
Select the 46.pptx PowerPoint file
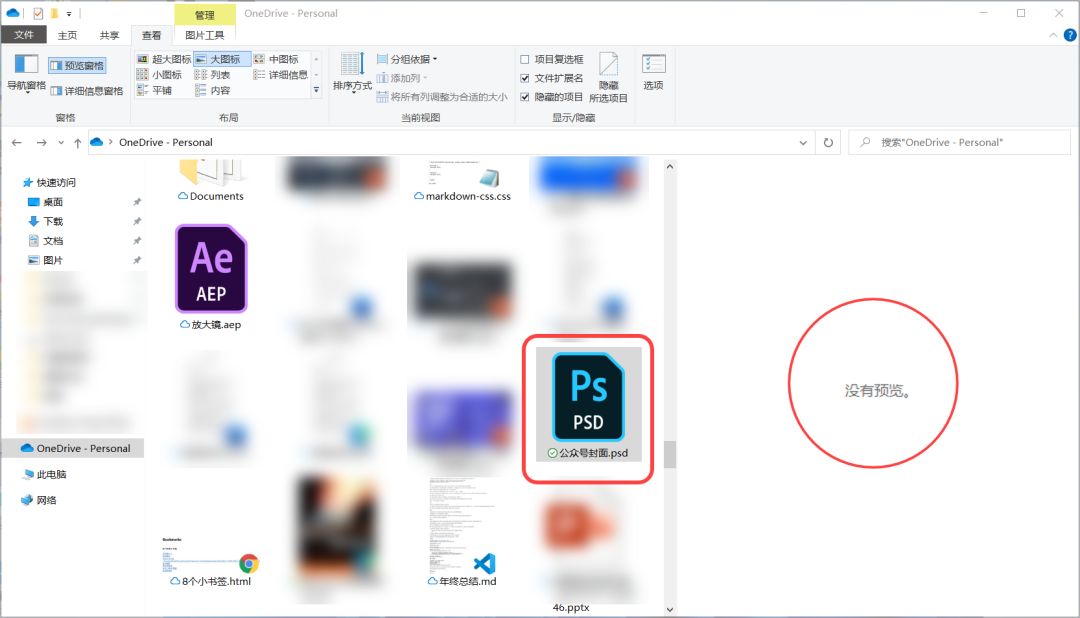coord(571,608)
